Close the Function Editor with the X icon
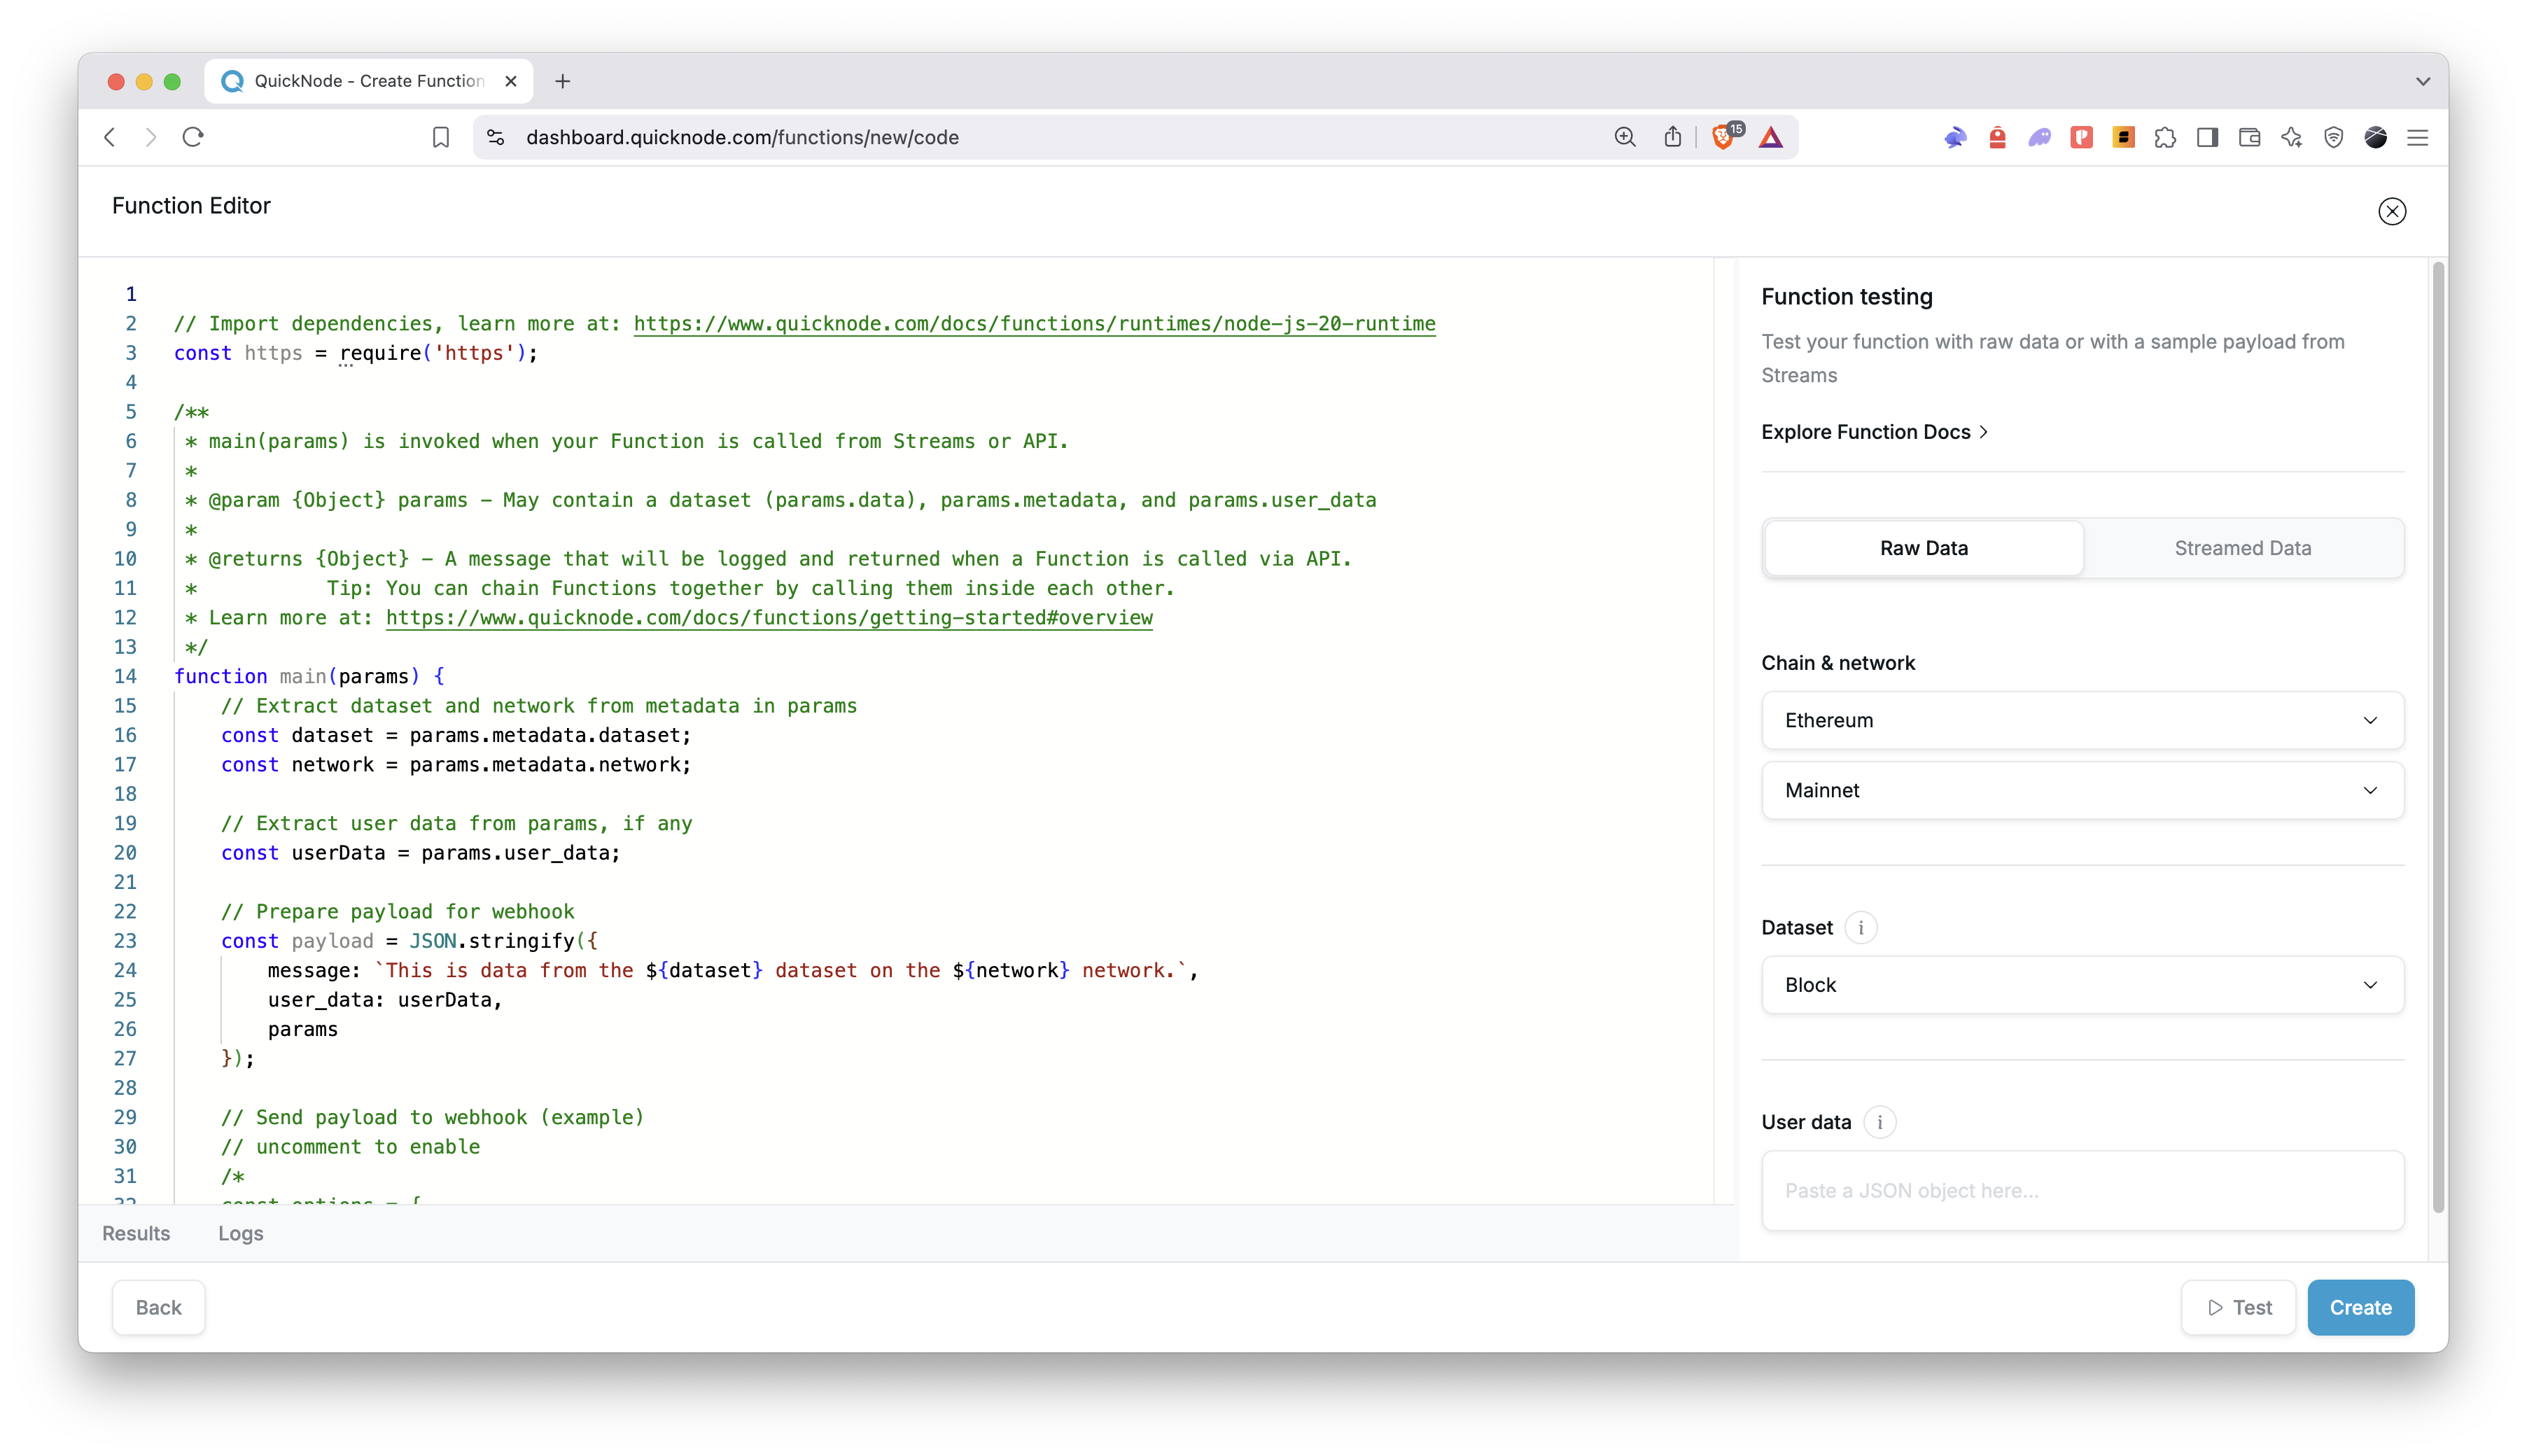Screen dimensions: 2527x1456 (2391, 211)
